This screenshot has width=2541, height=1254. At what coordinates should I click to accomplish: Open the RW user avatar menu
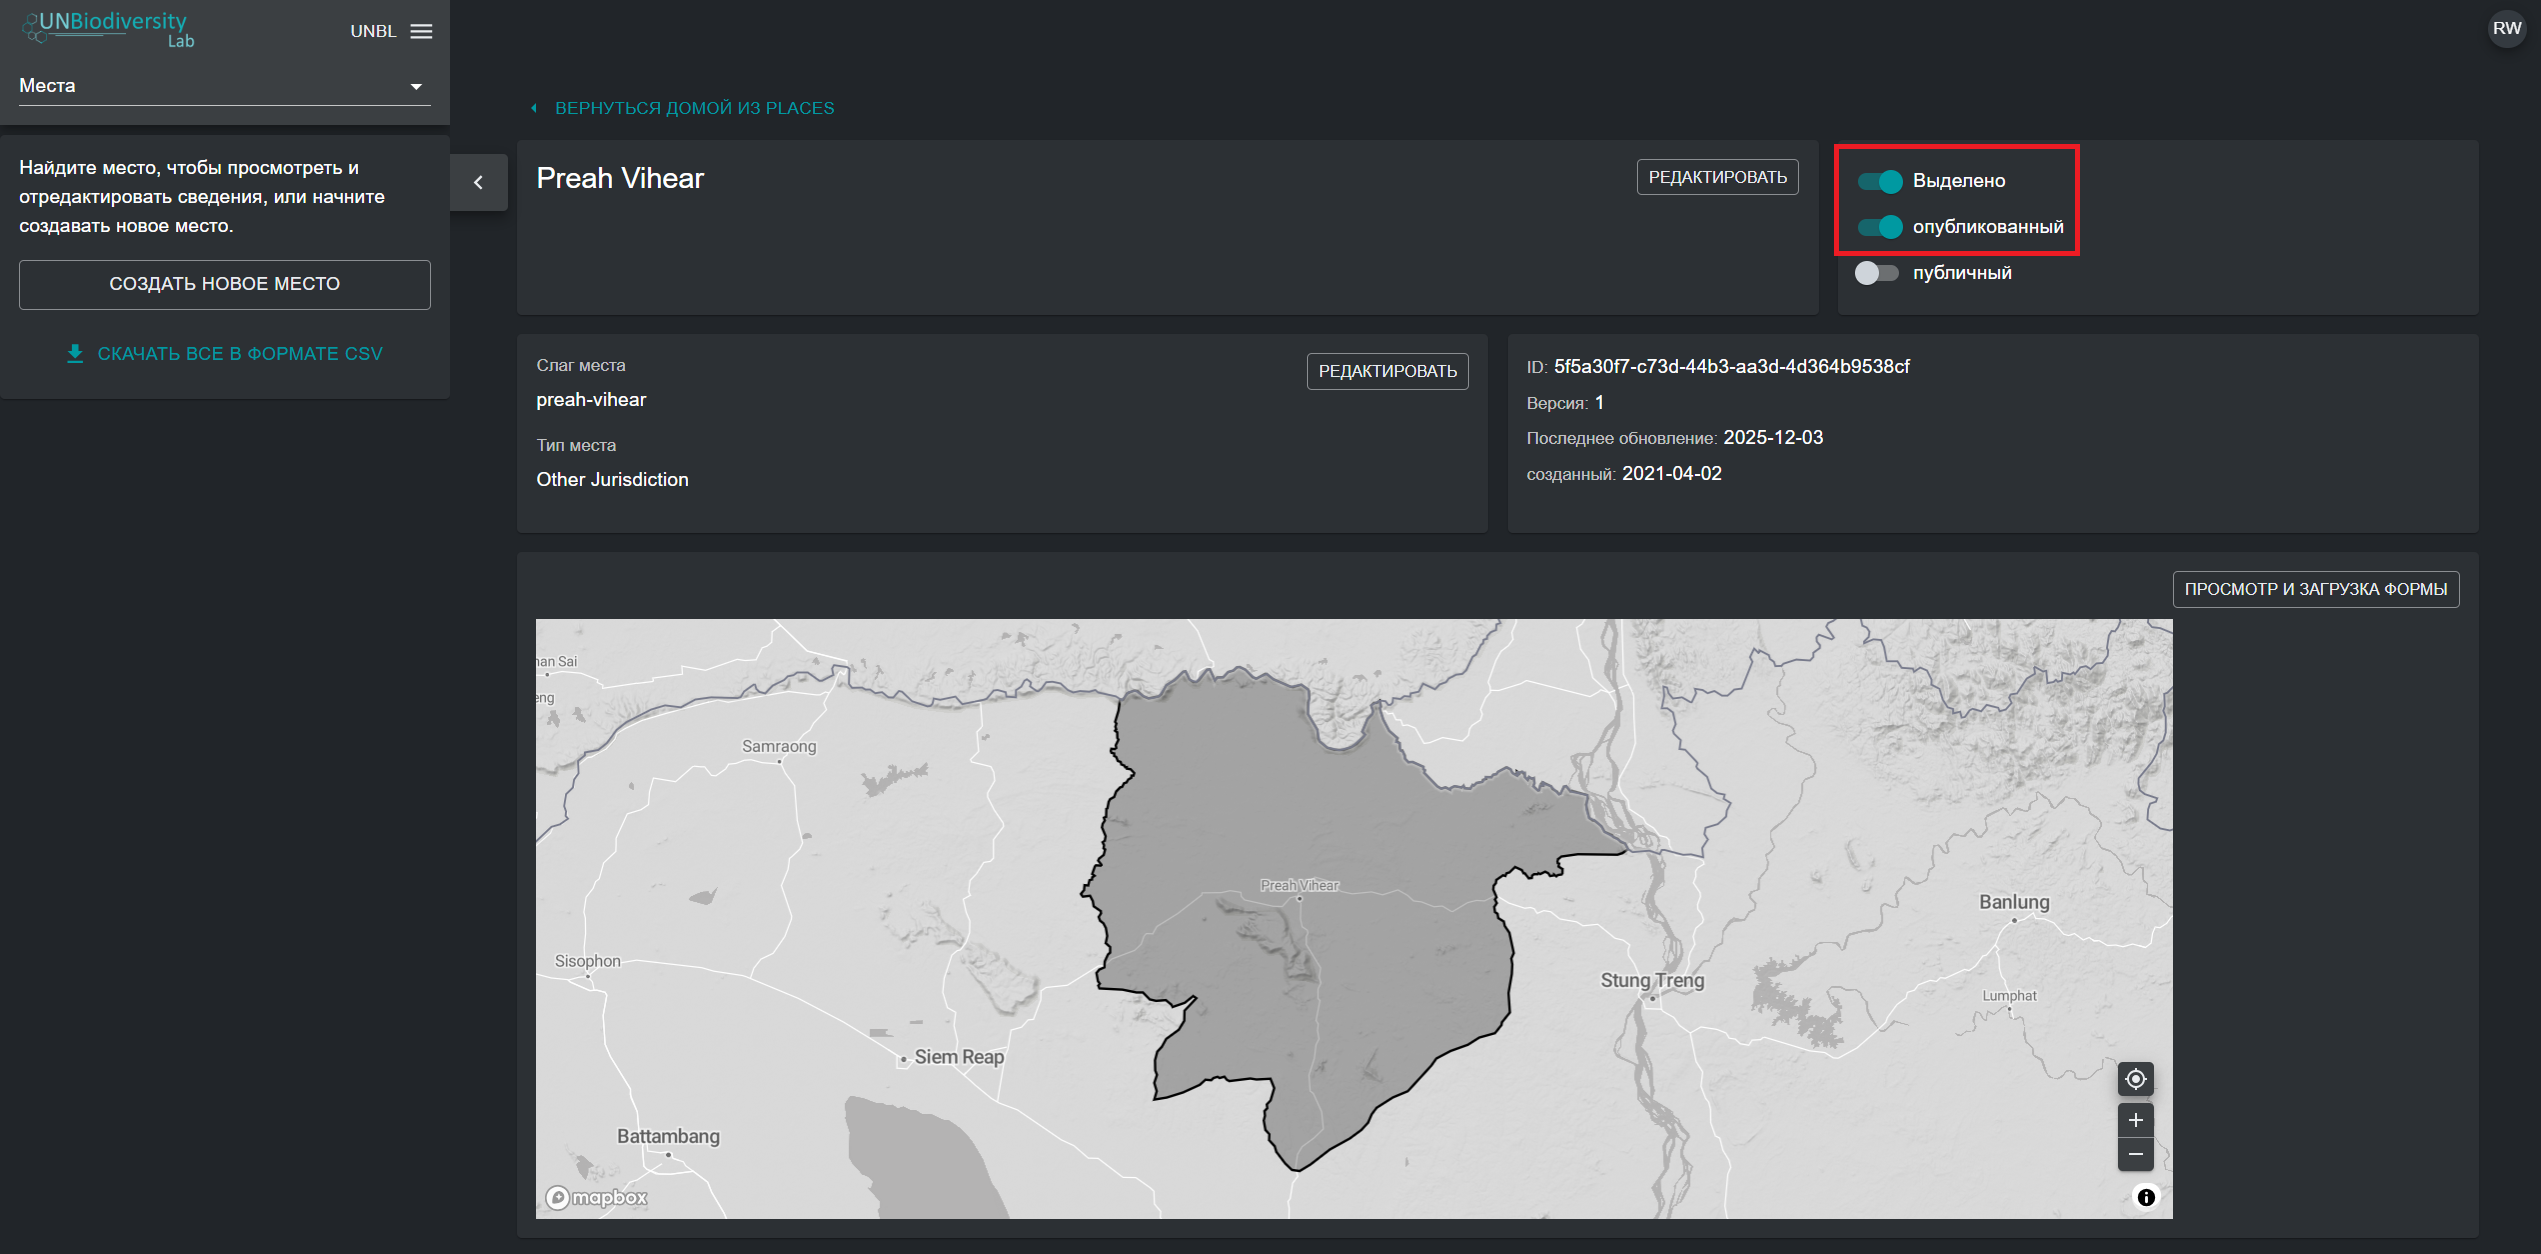[2506, 28]
